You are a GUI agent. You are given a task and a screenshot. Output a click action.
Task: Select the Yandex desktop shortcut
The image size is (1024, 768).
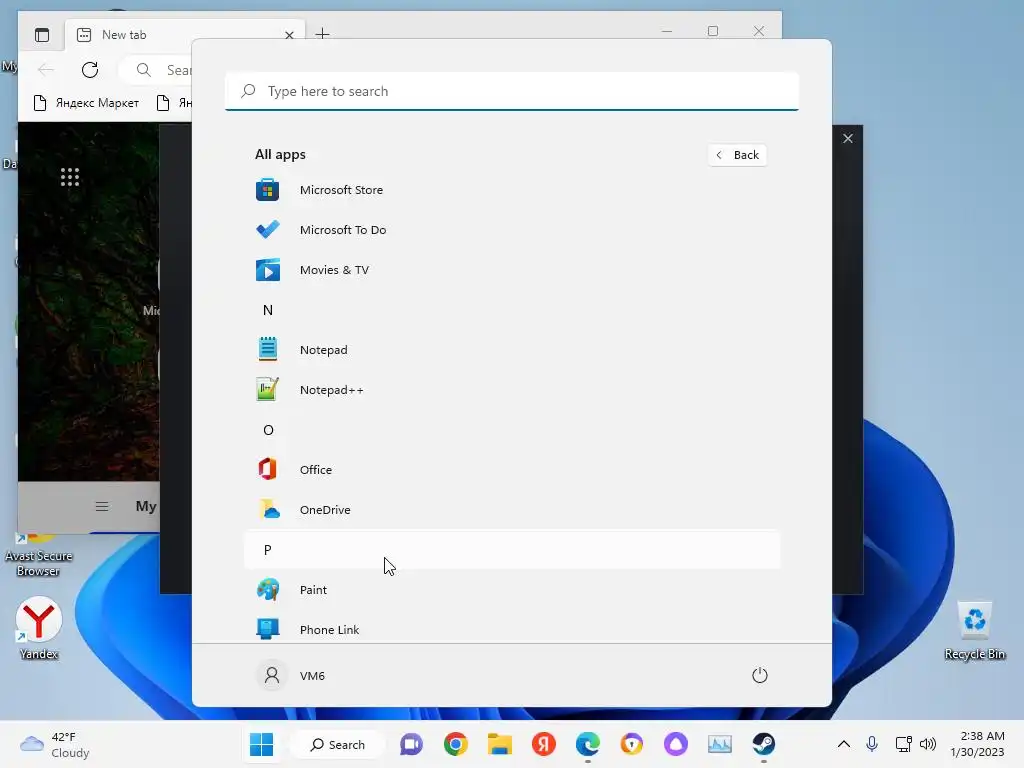click(x=39, y=628)
